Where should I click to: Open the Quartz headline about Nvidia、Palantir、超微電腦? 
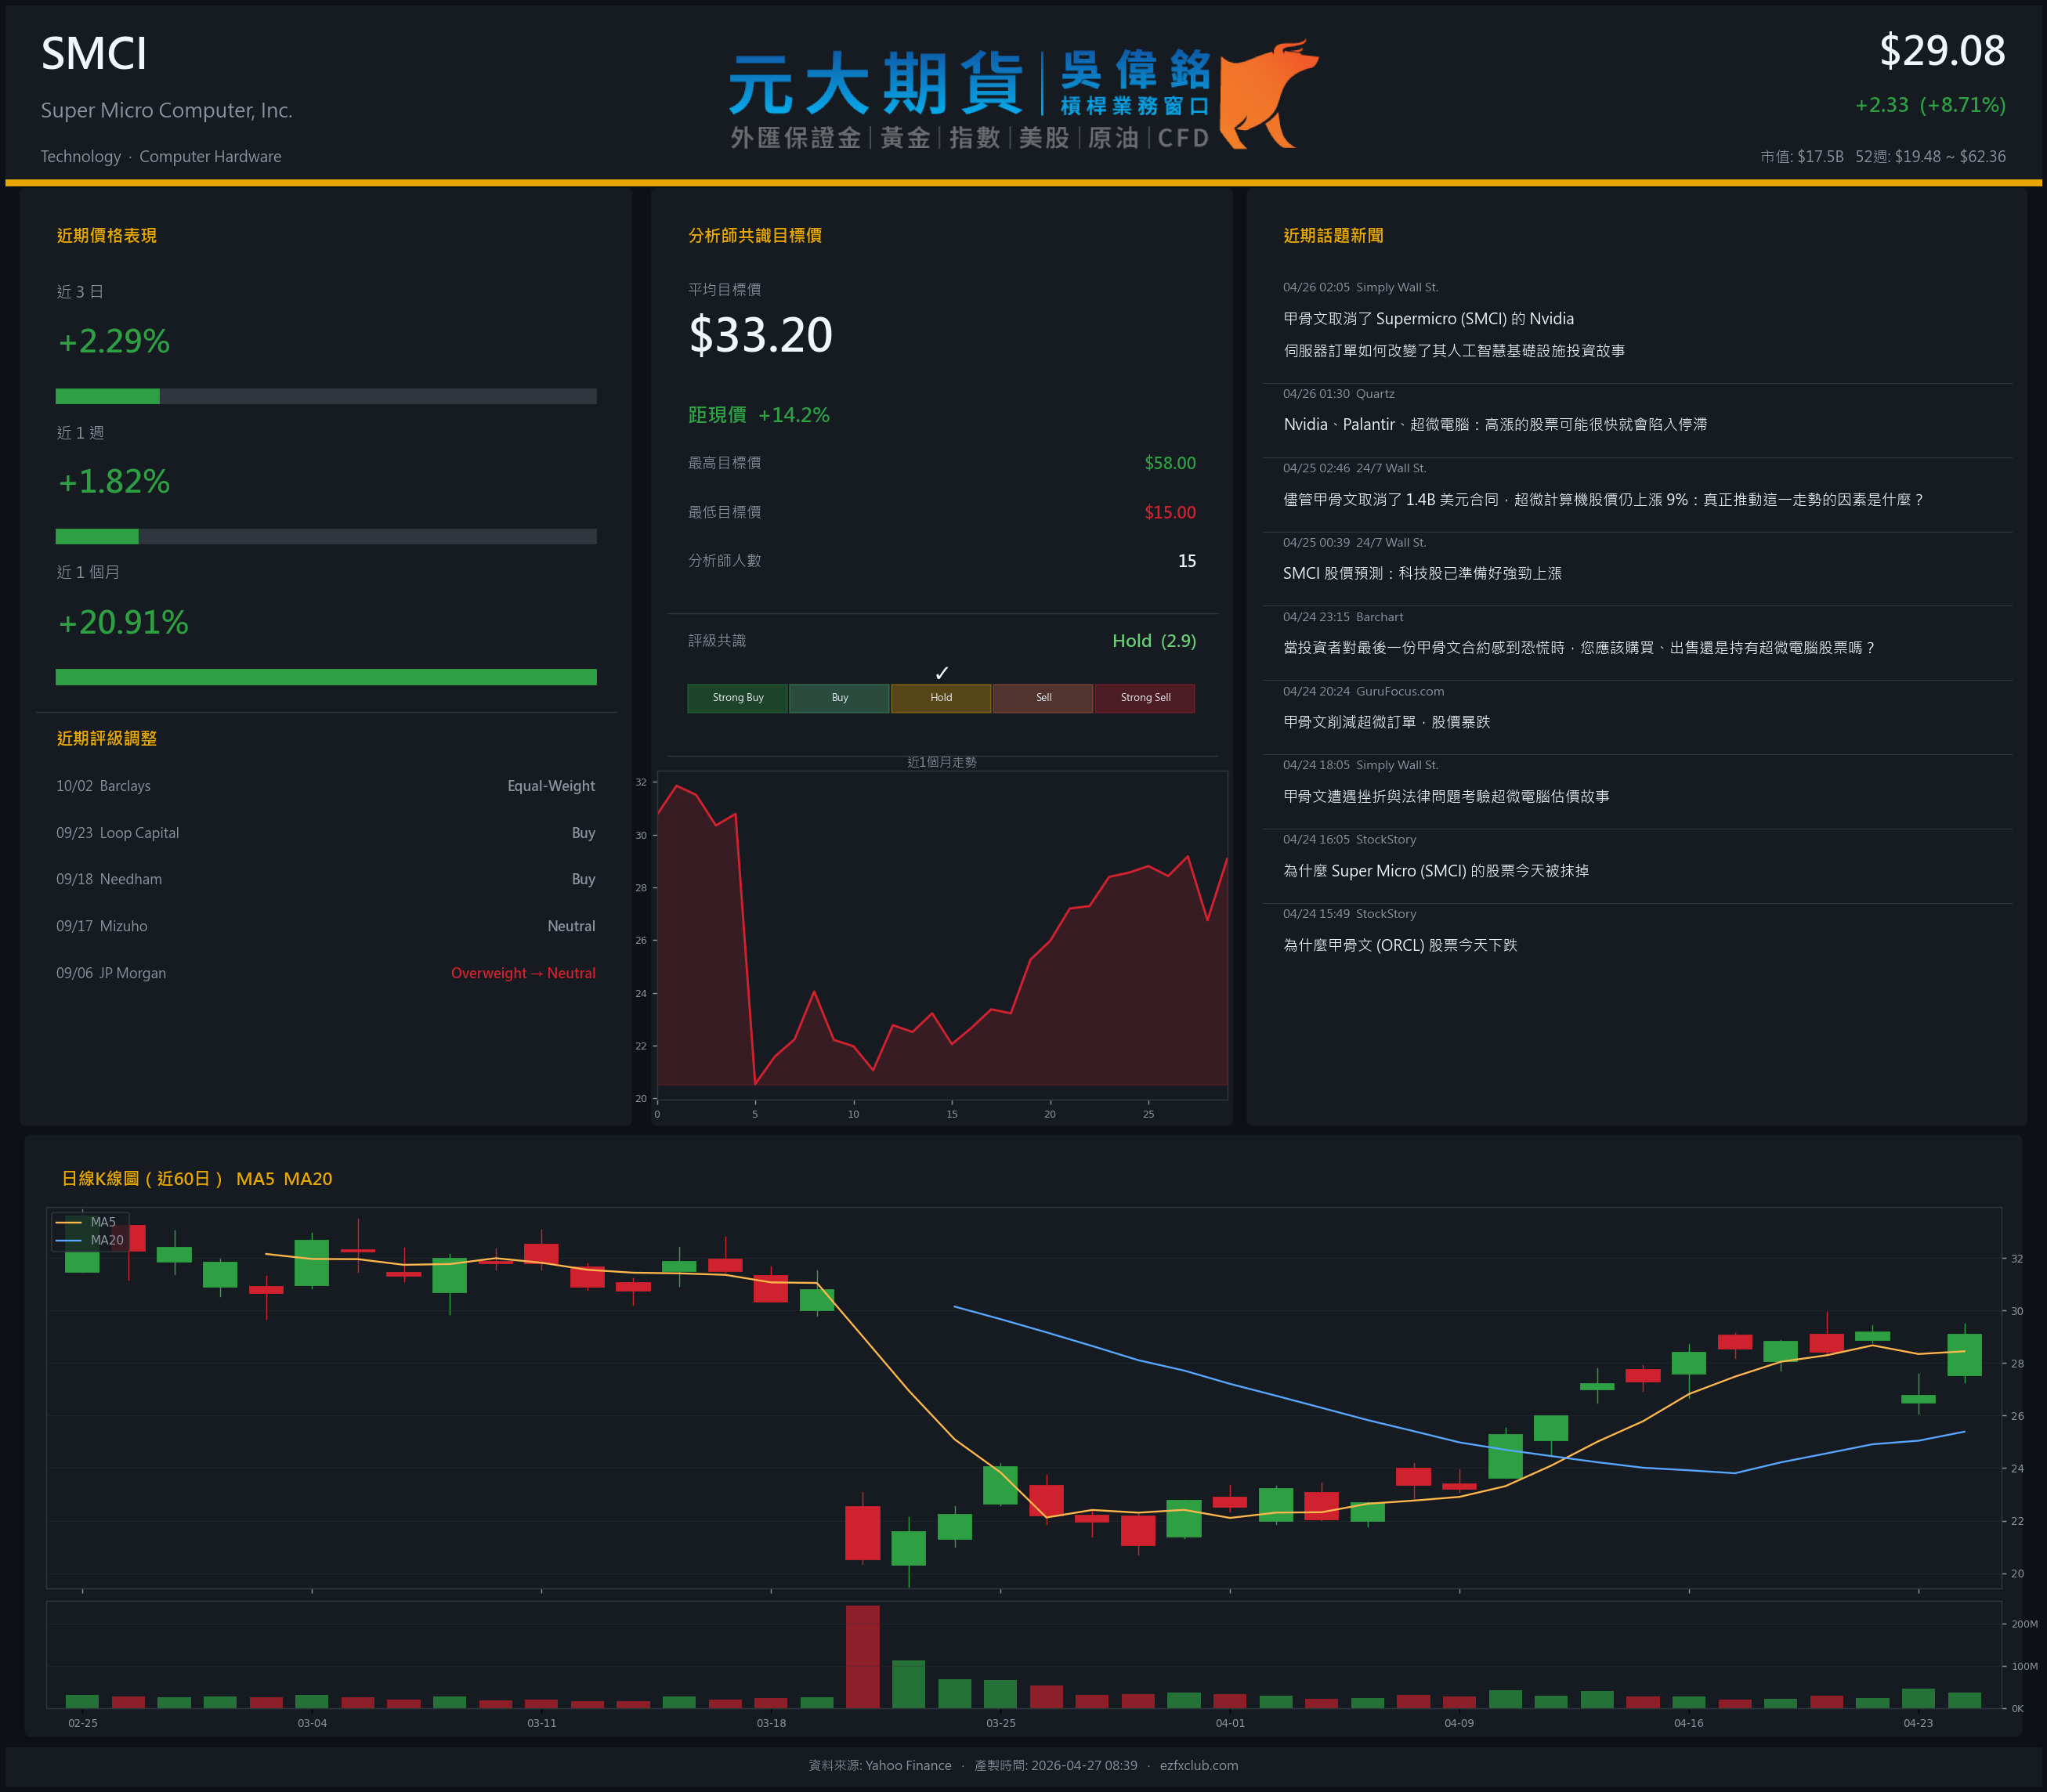coord(1495,424)
